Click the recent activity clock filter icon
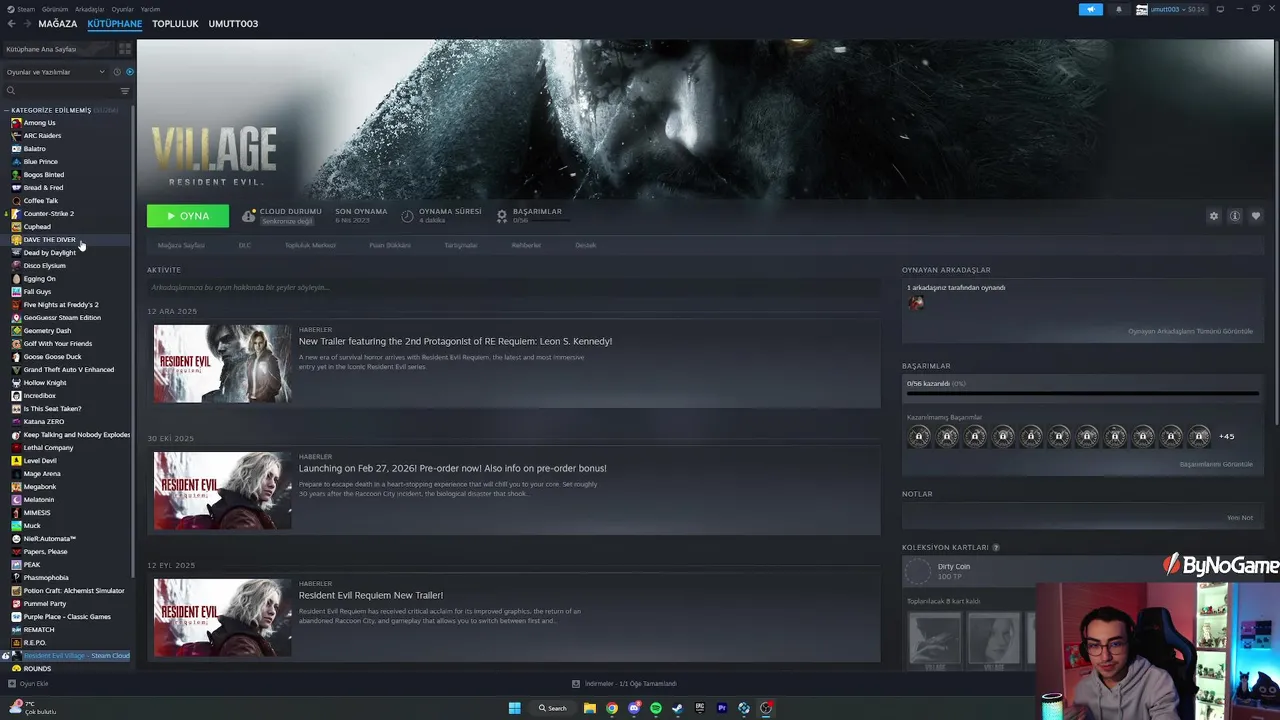This screenshot has height=720, width=1280. tap(116, 72)
